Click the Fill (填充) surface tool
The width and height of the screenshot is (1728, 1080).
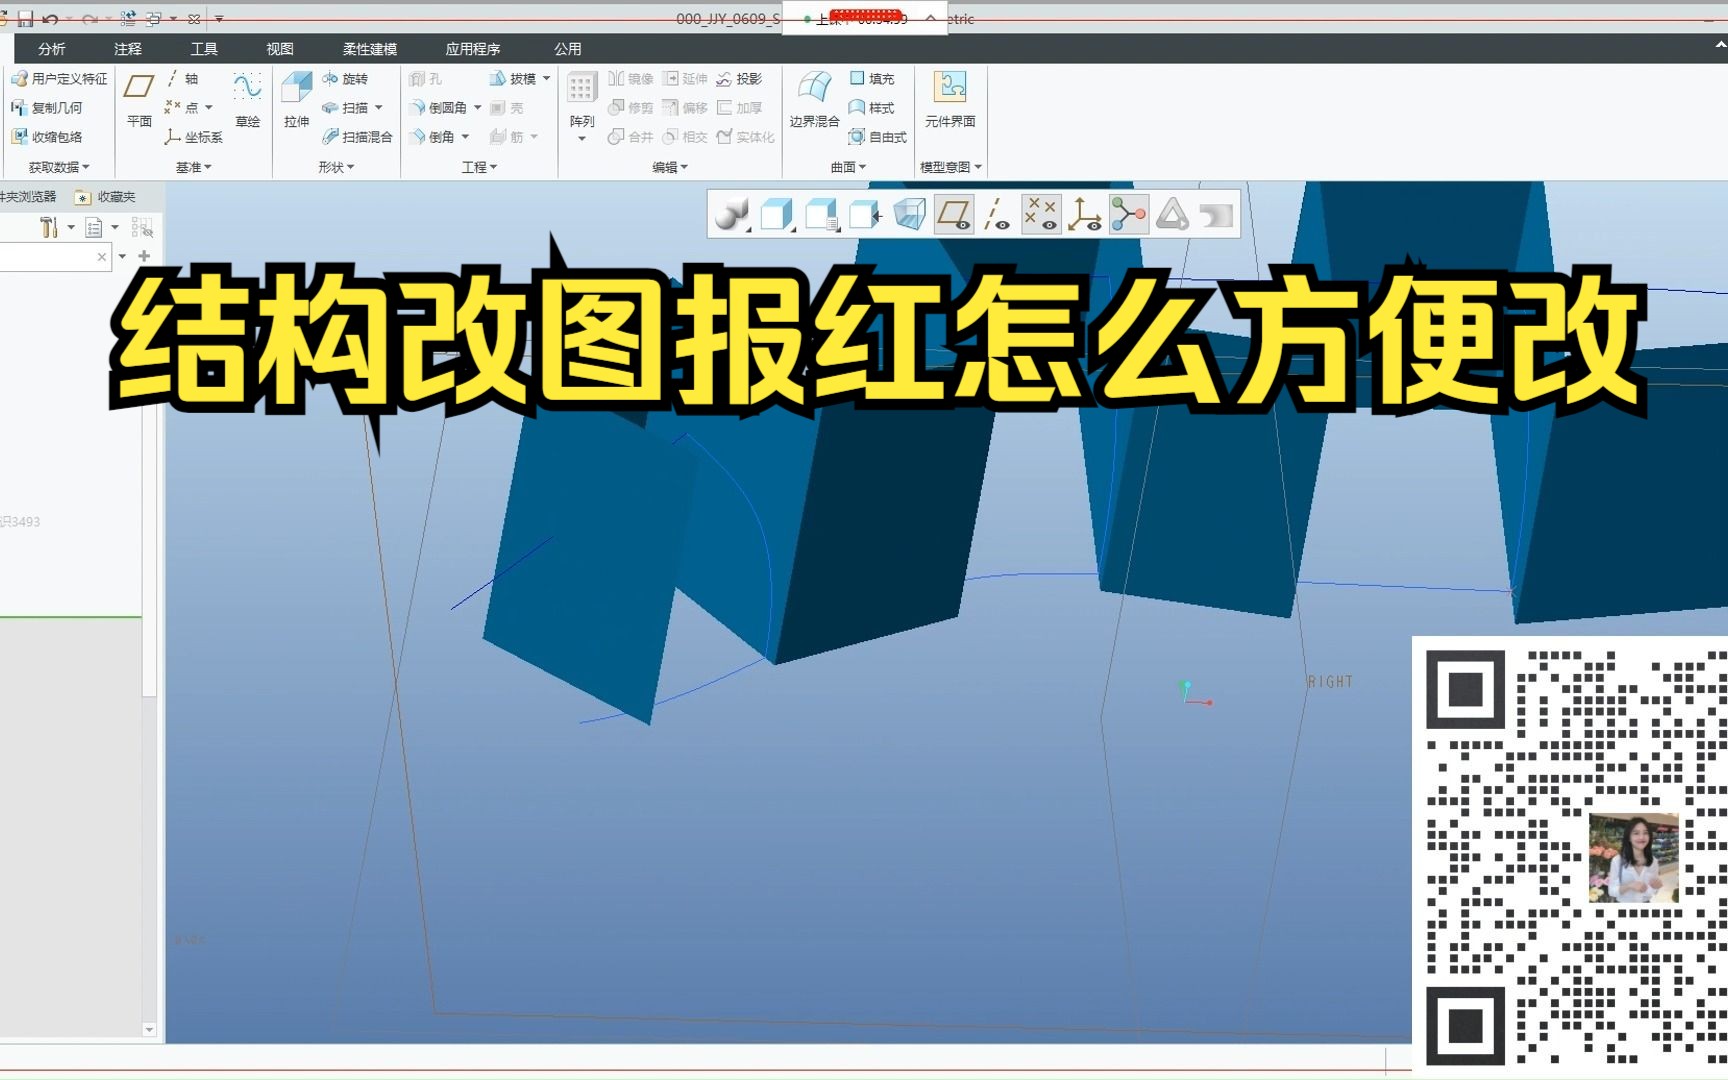click(872, 78)
